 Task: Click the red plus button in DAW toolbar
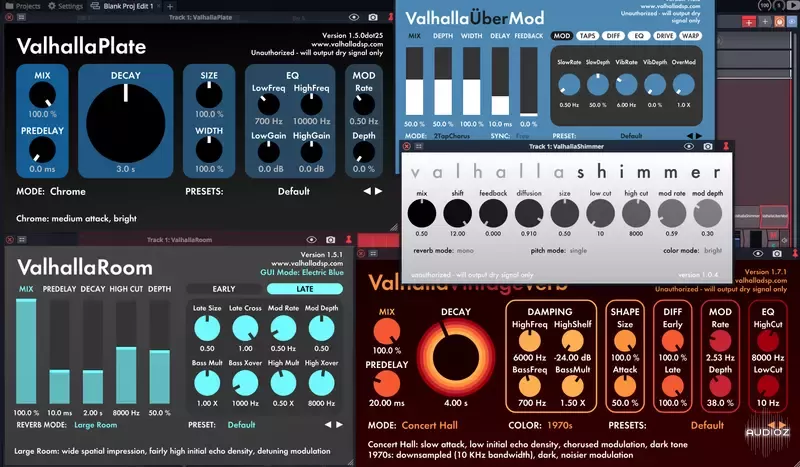tap(748, 21)
